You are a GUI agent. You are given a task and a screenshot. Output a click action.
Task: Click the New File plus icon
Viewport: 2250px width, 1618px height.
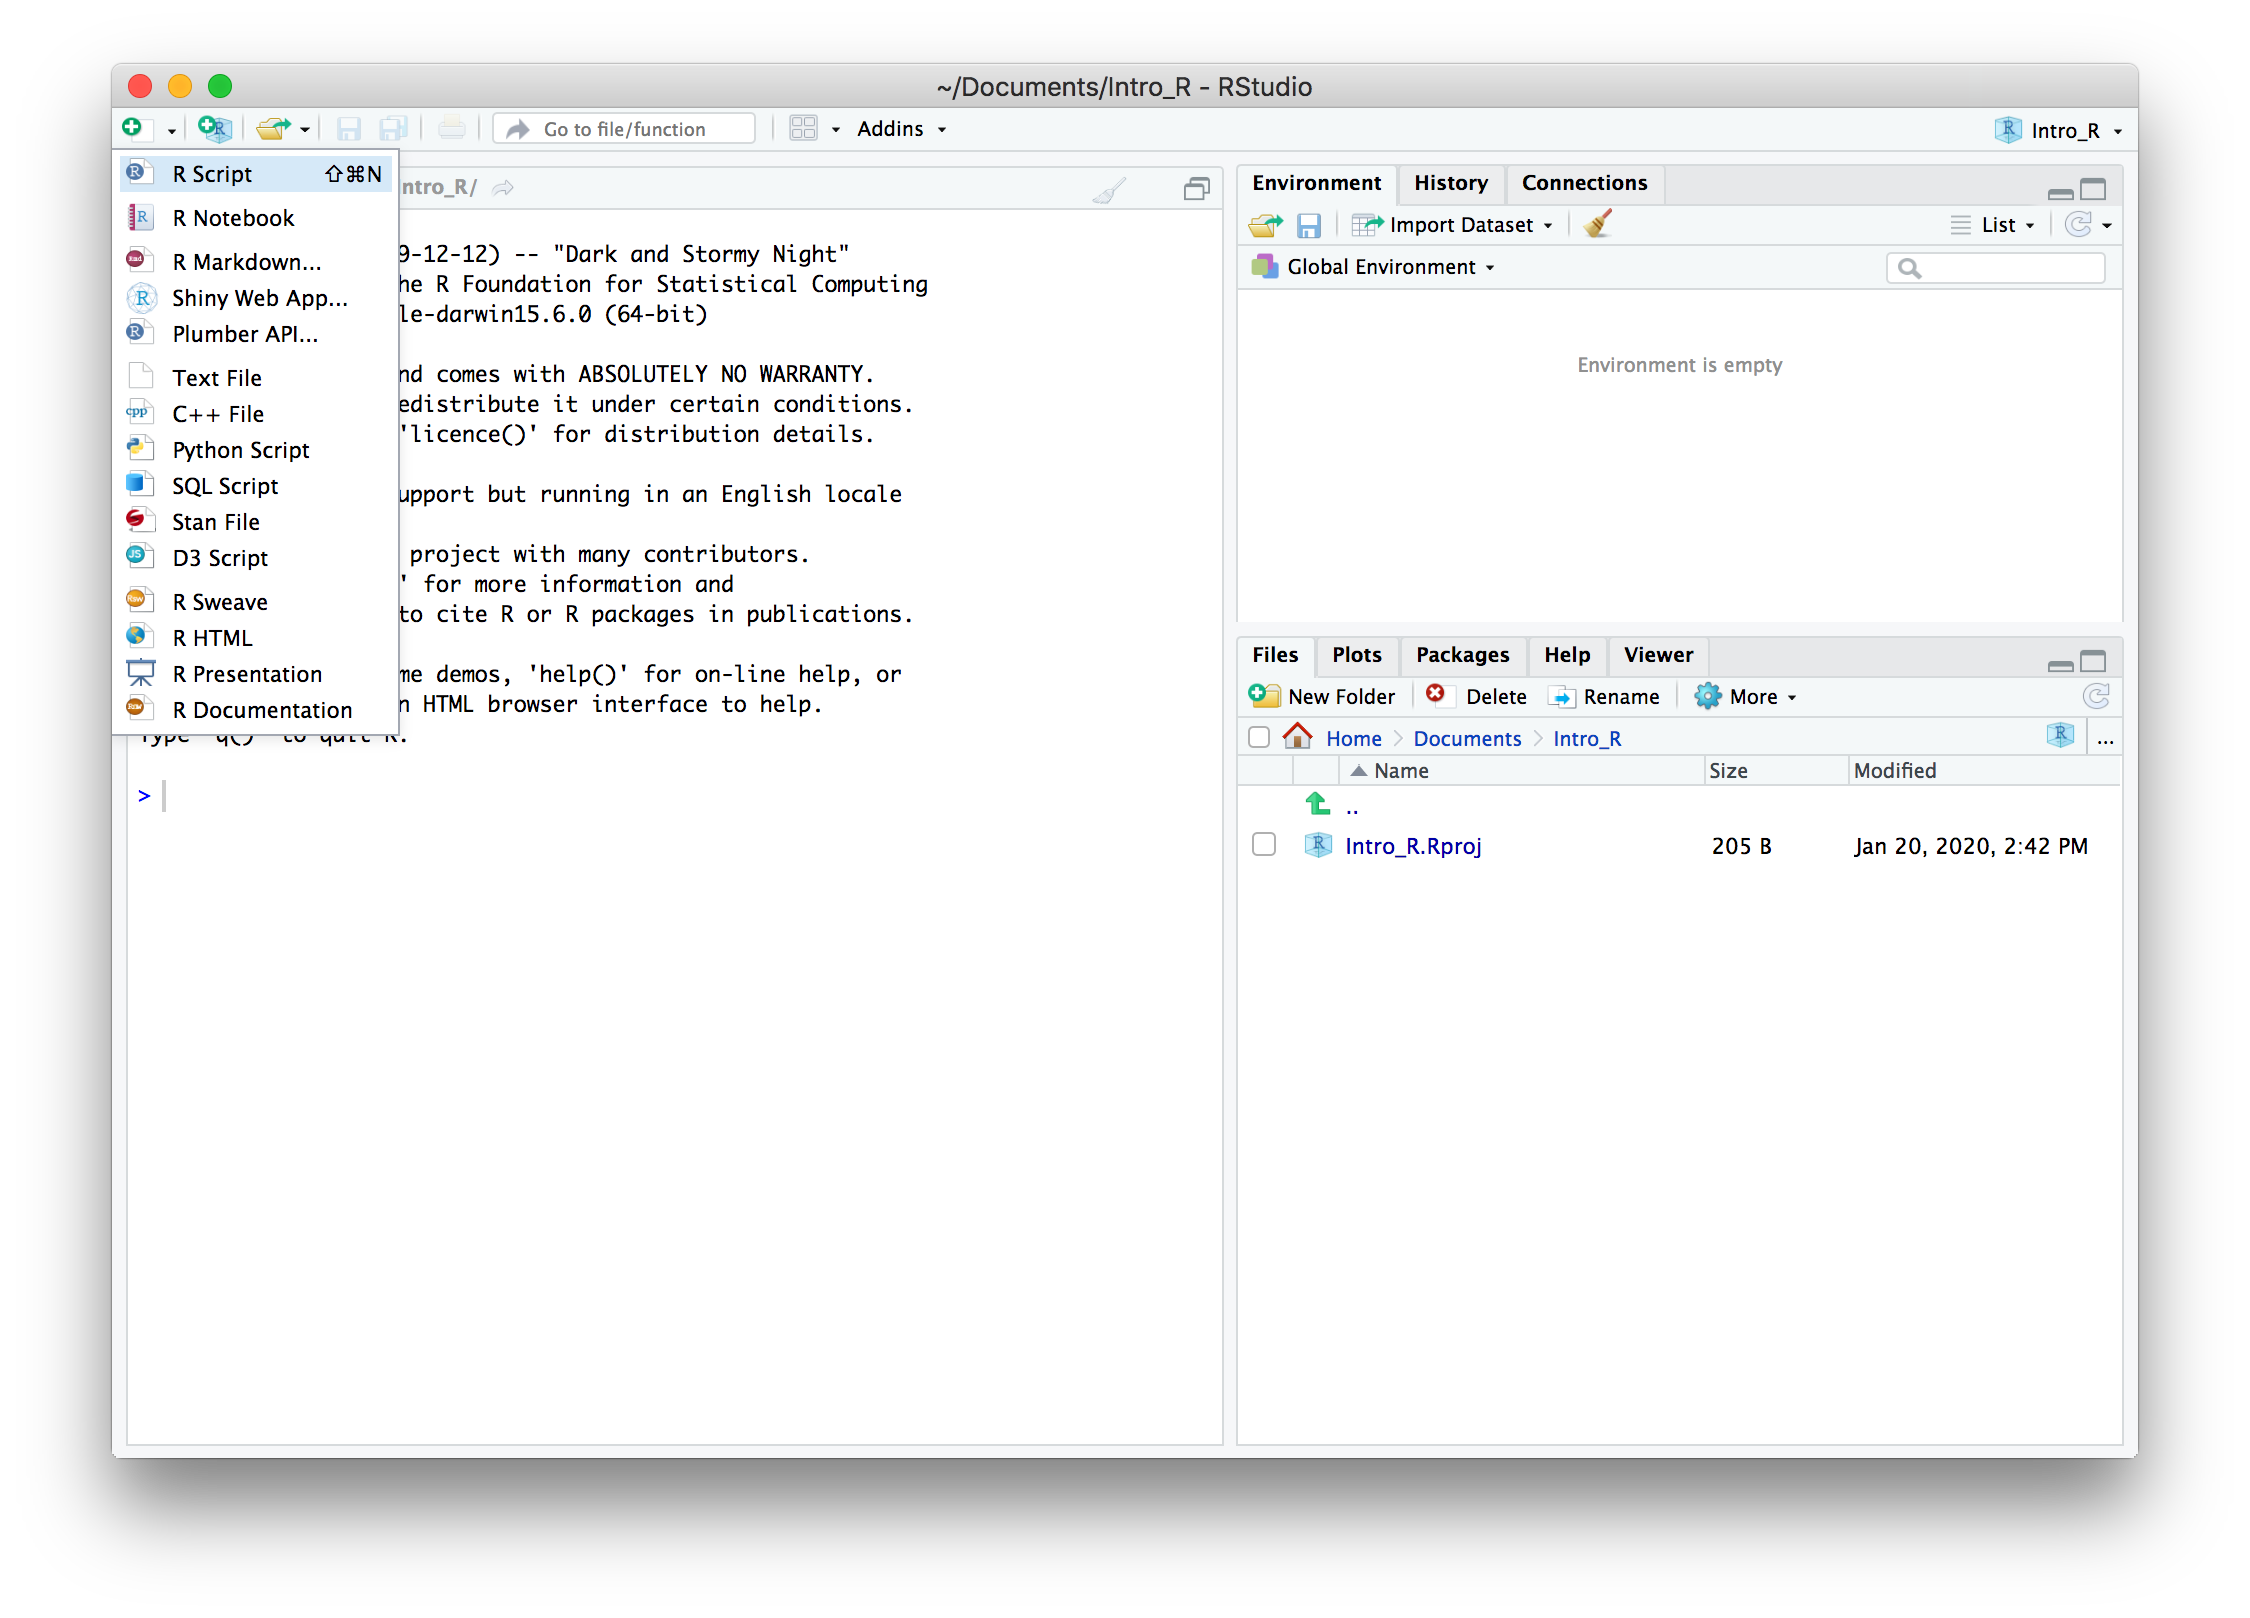click(x=133, y=128)
